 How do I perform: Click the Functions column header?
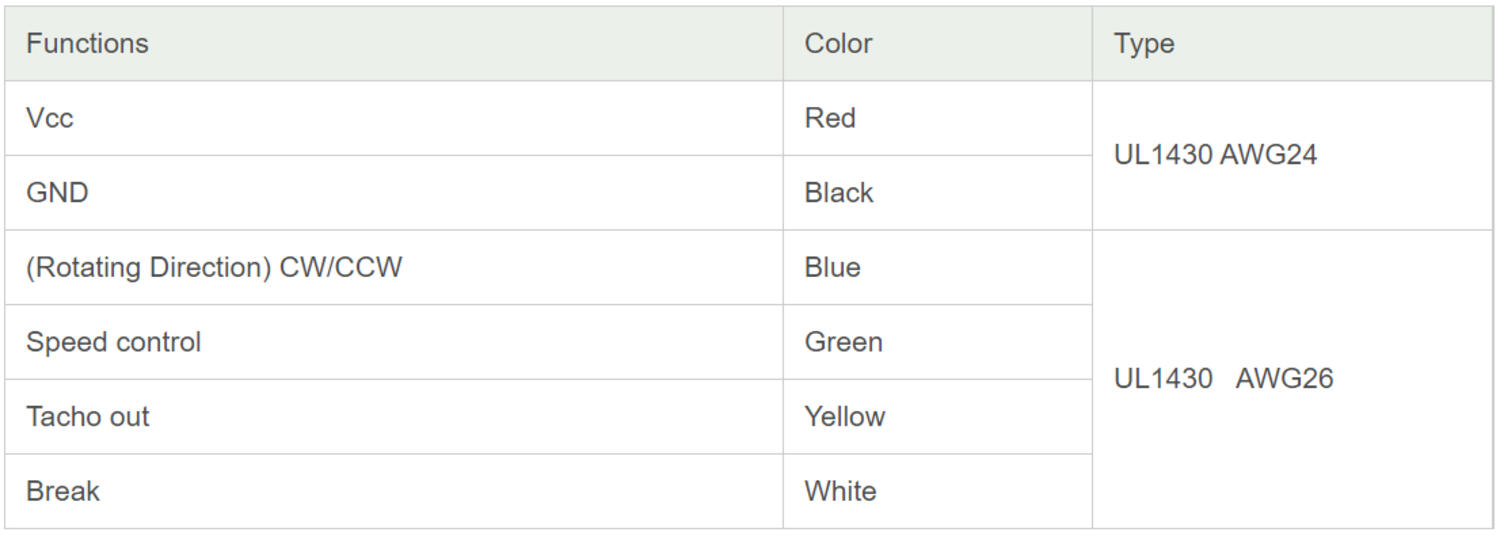click(x=87, y=44)
